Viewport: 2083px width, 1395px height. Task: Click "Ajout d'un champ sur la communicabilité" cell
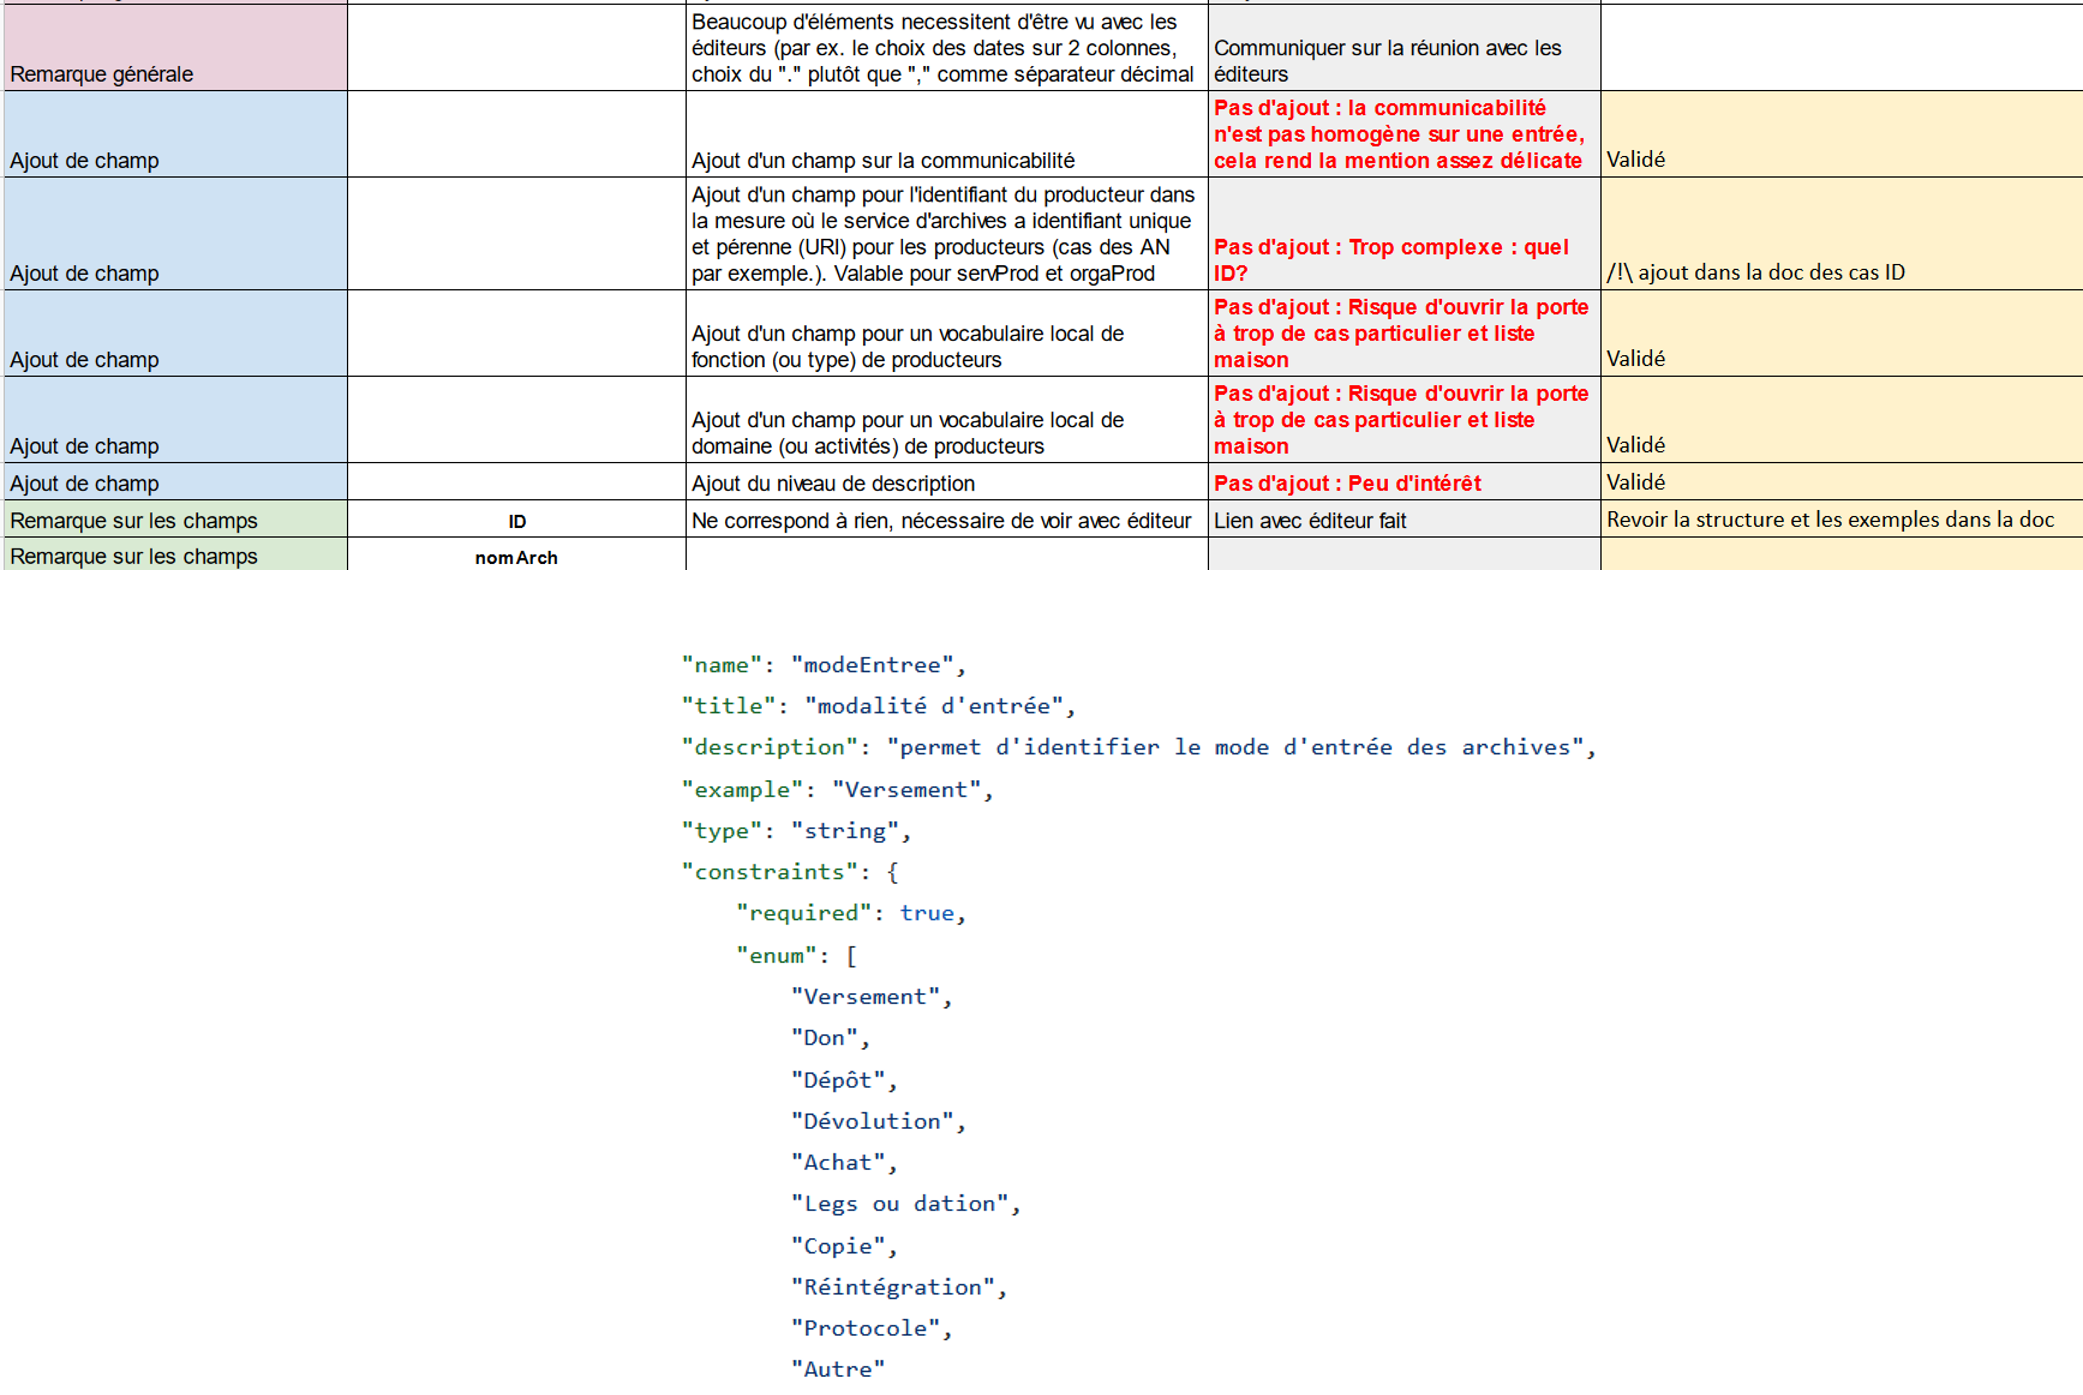[947, 135]
